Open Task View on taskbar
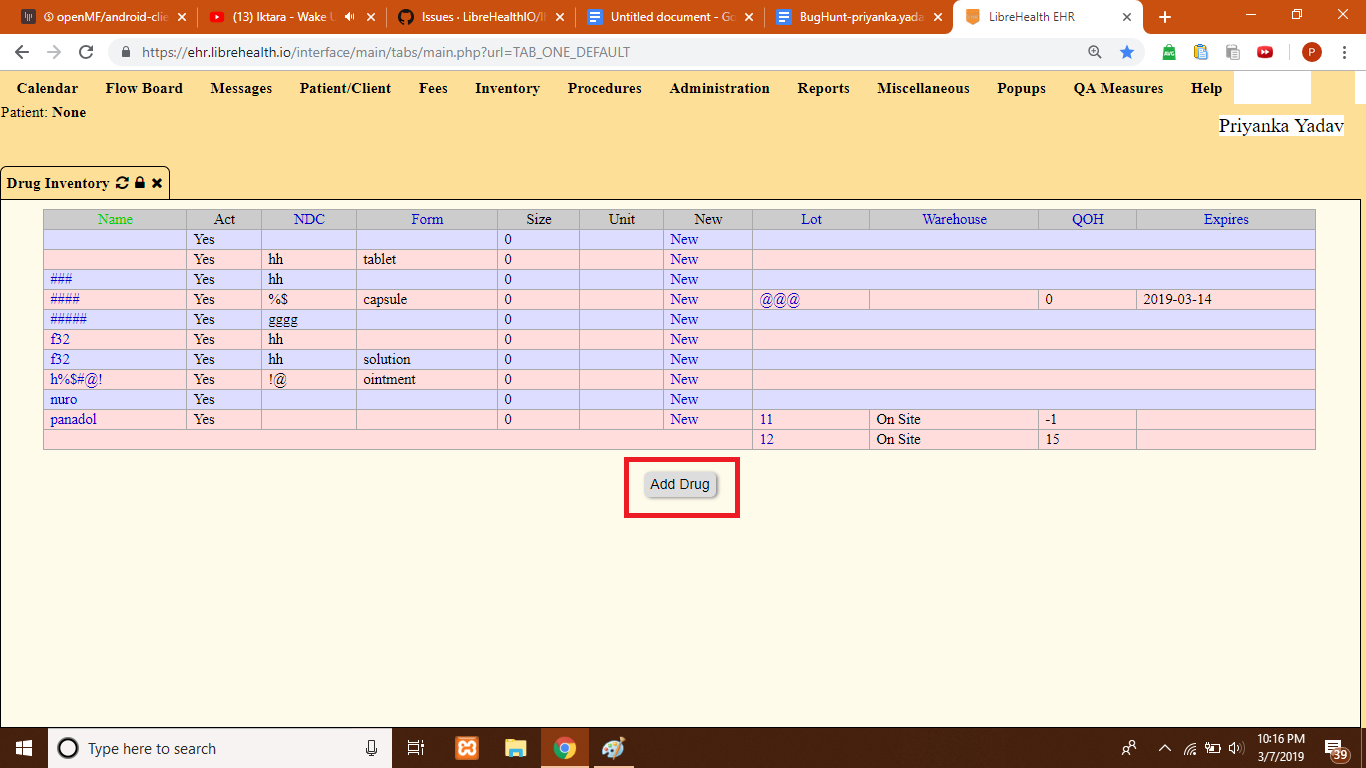This screenshot has width=1366, height=768. coord(417,748)
